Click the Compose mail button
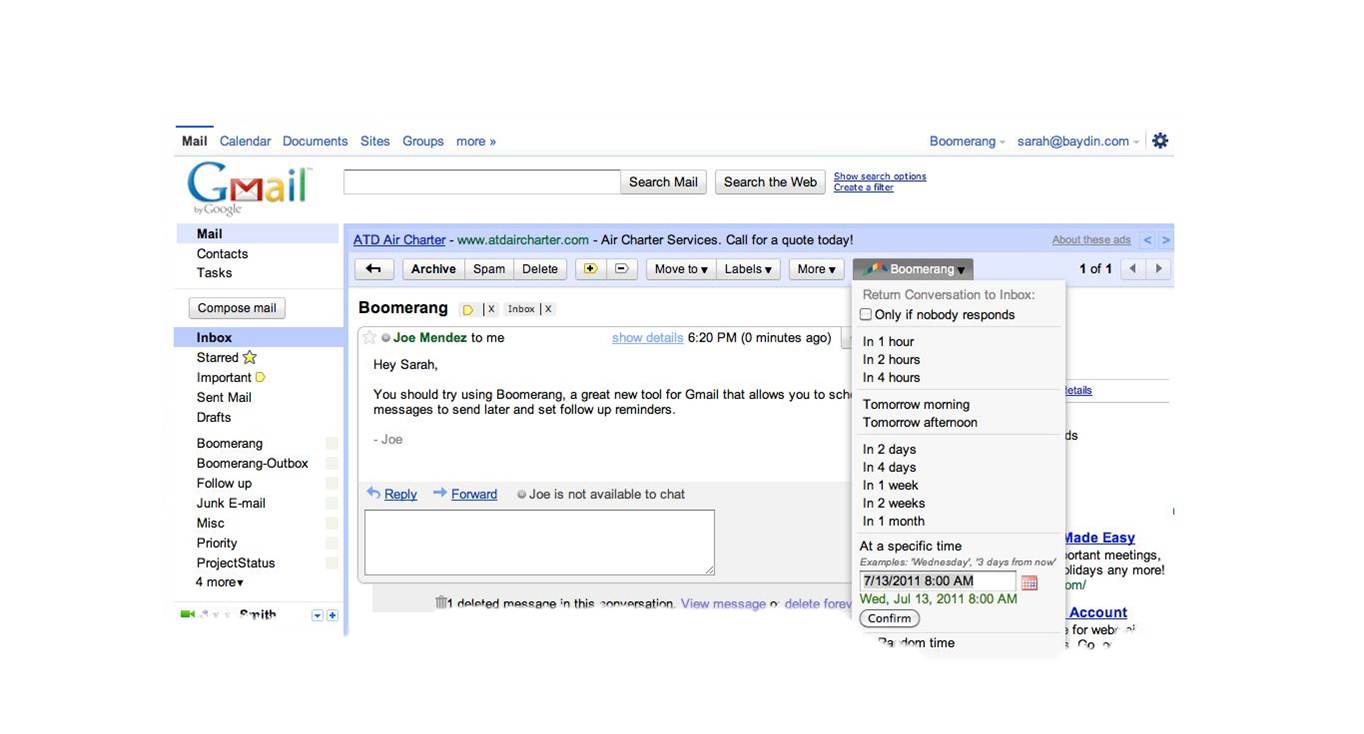 coord(237,308)
